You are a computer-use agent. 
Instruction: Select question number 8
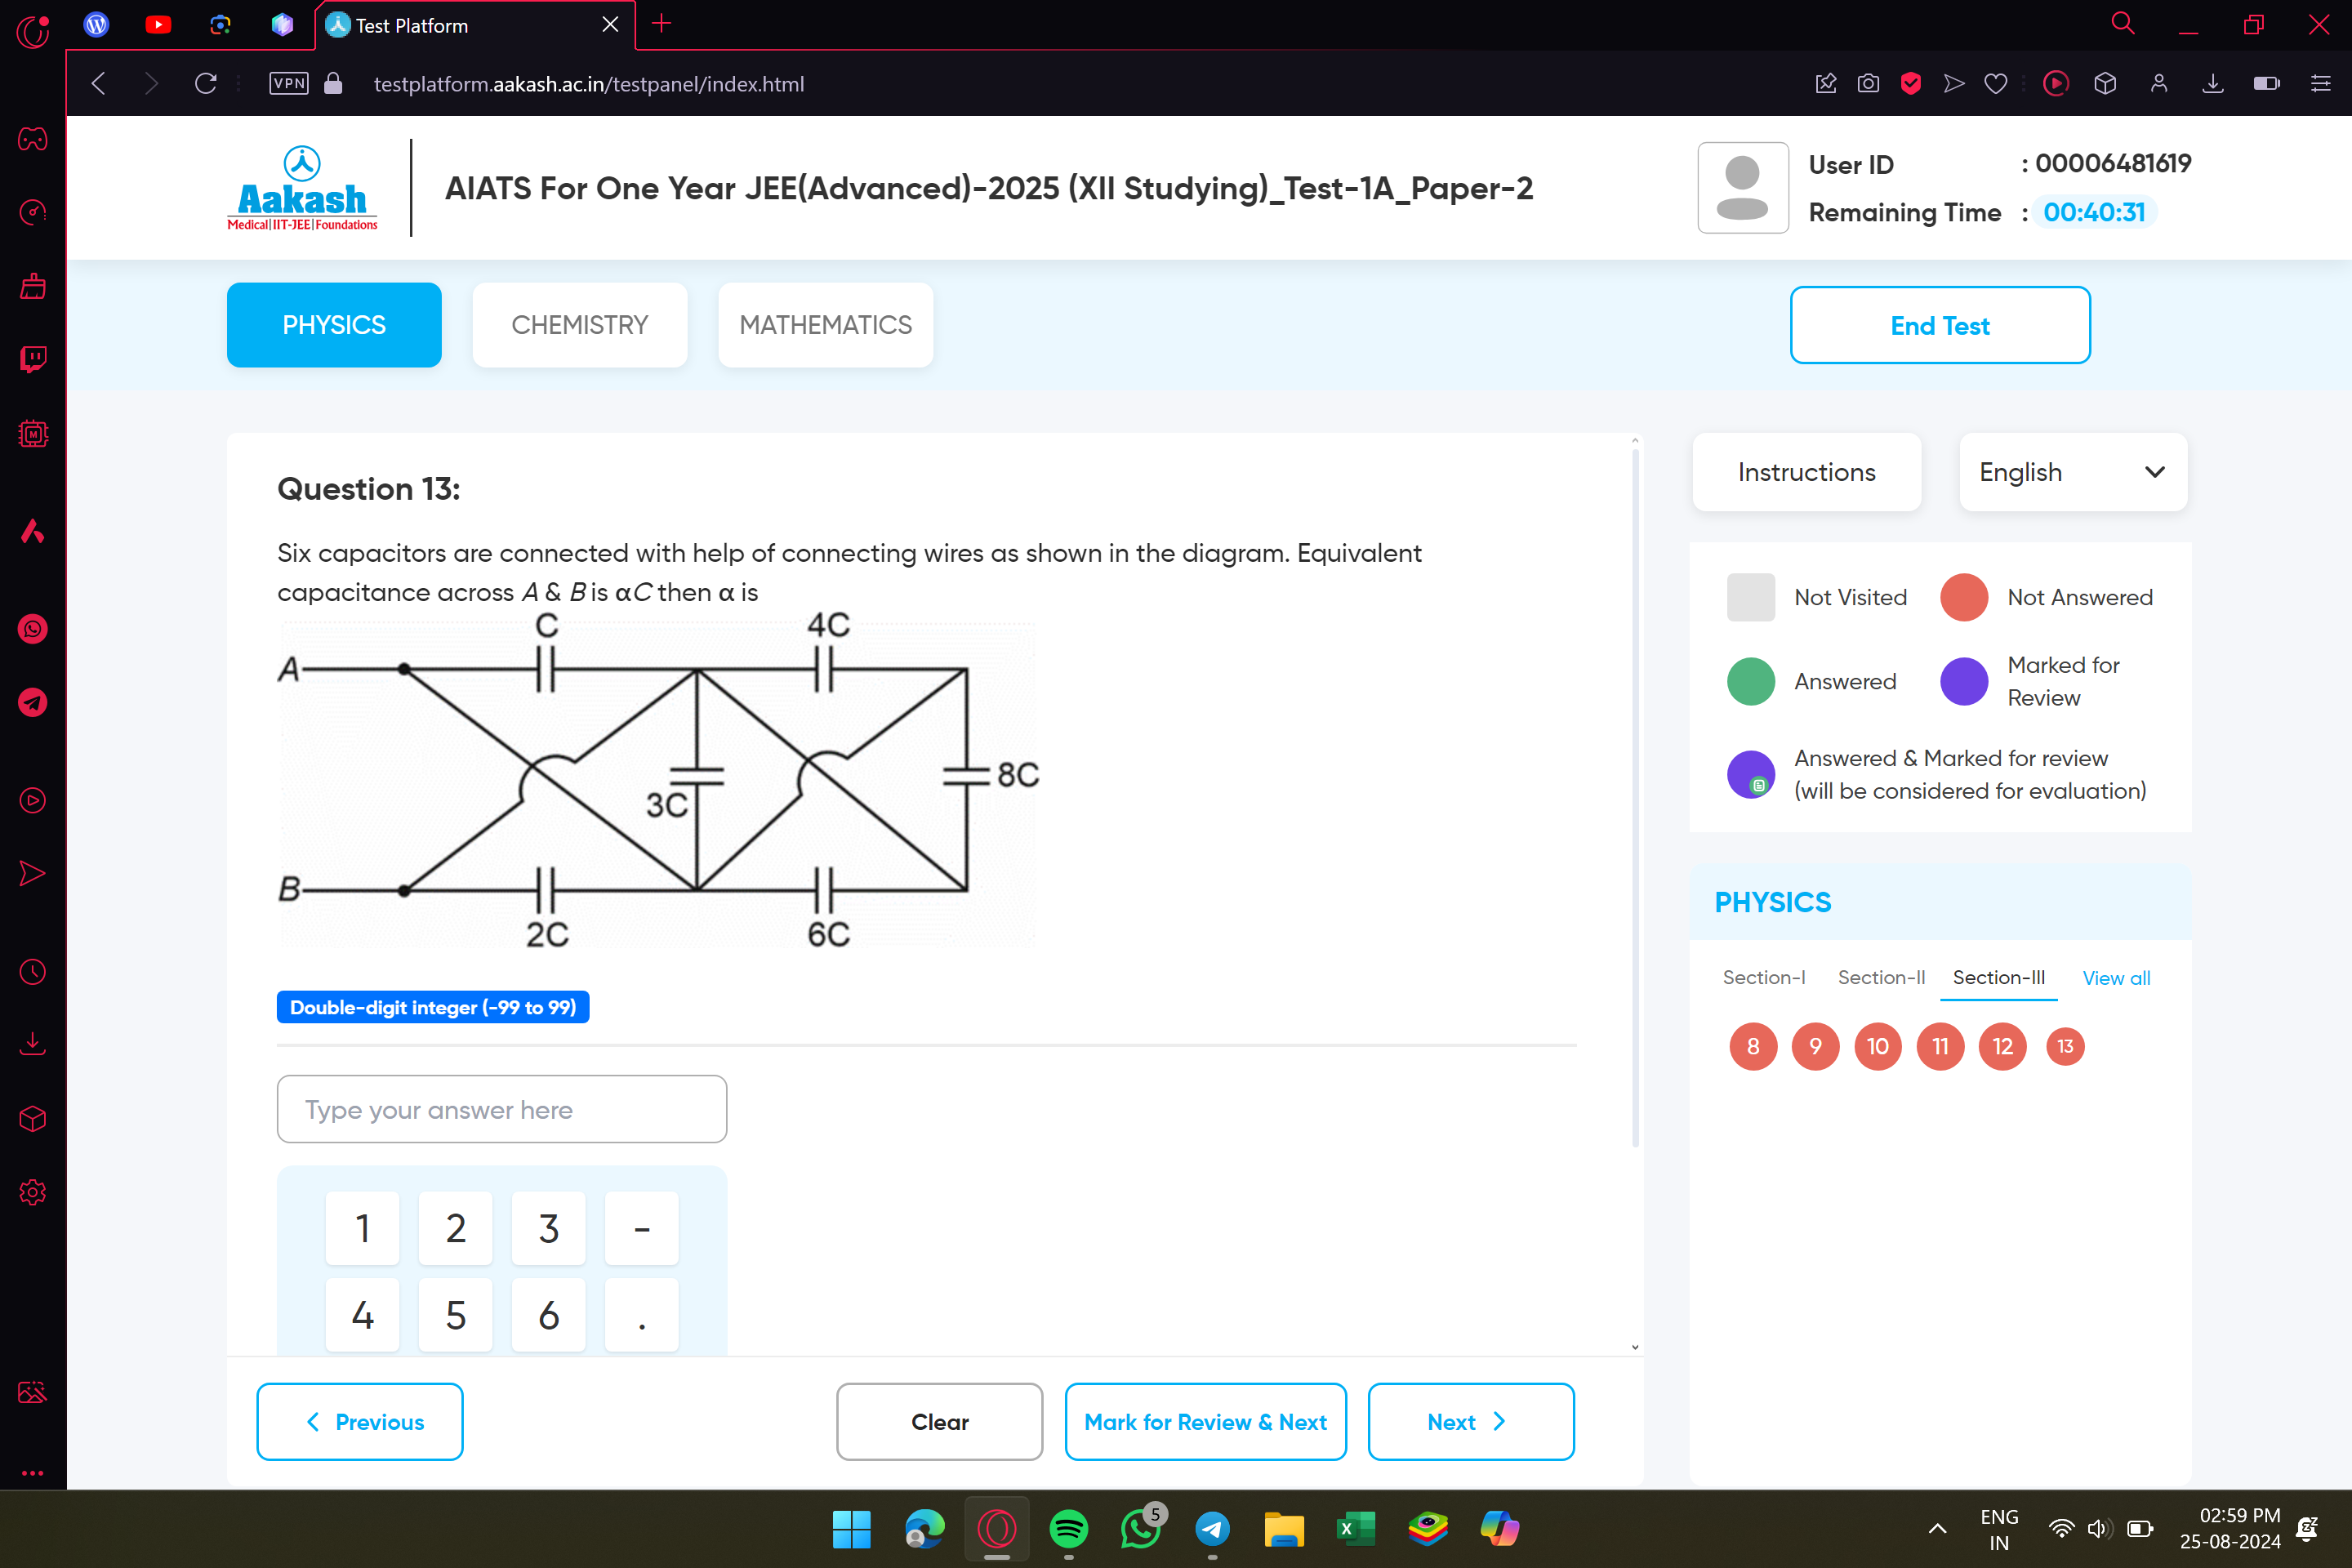(x=1752, y=1045)
